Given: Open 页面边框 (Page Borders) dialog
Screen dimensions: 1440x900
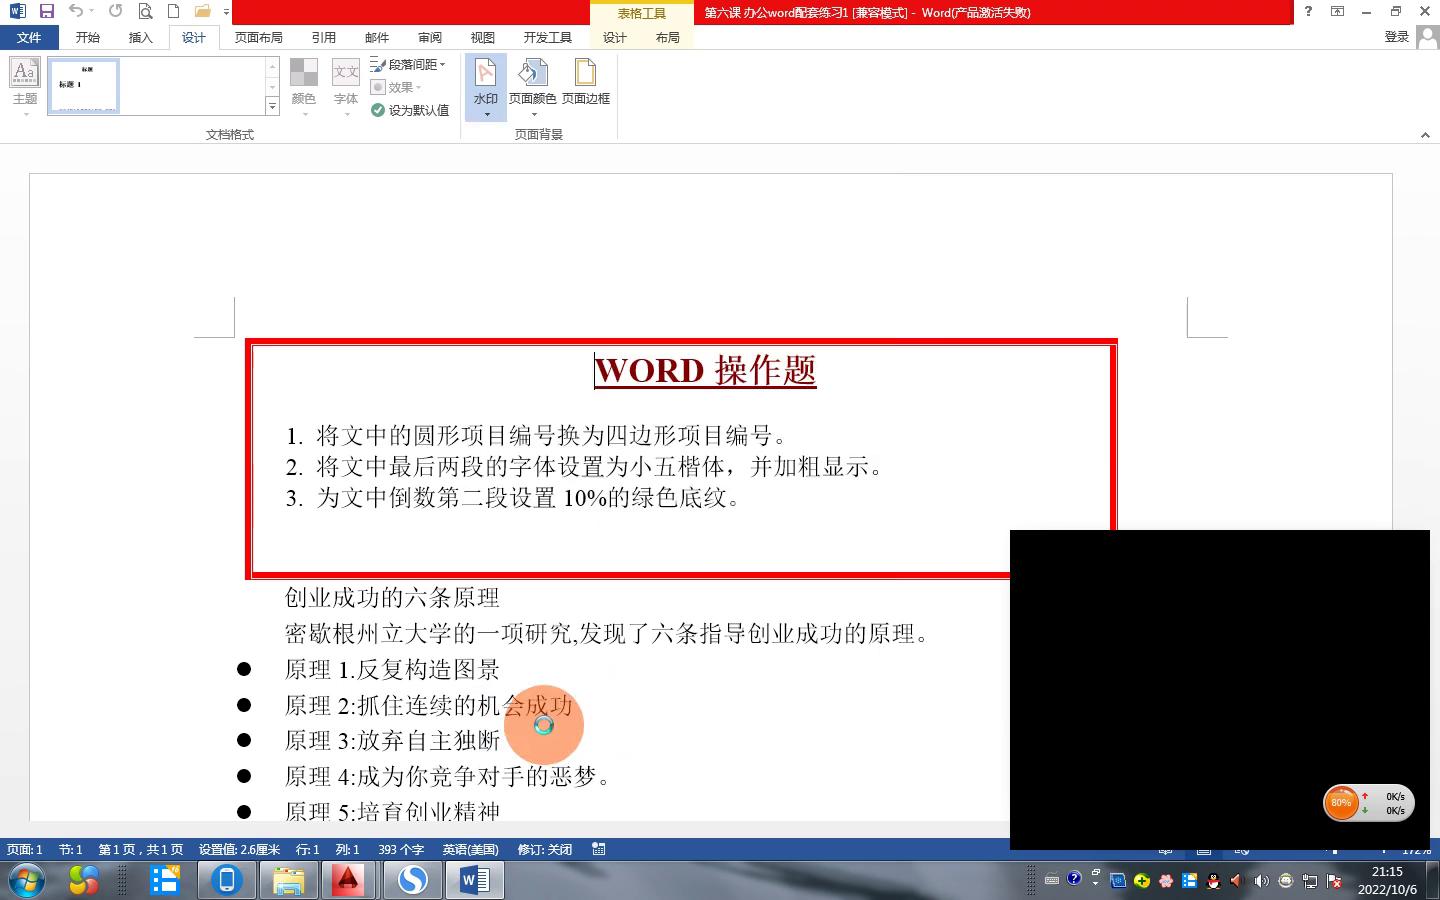Looking at the screenshot, I should pos(585,80).
